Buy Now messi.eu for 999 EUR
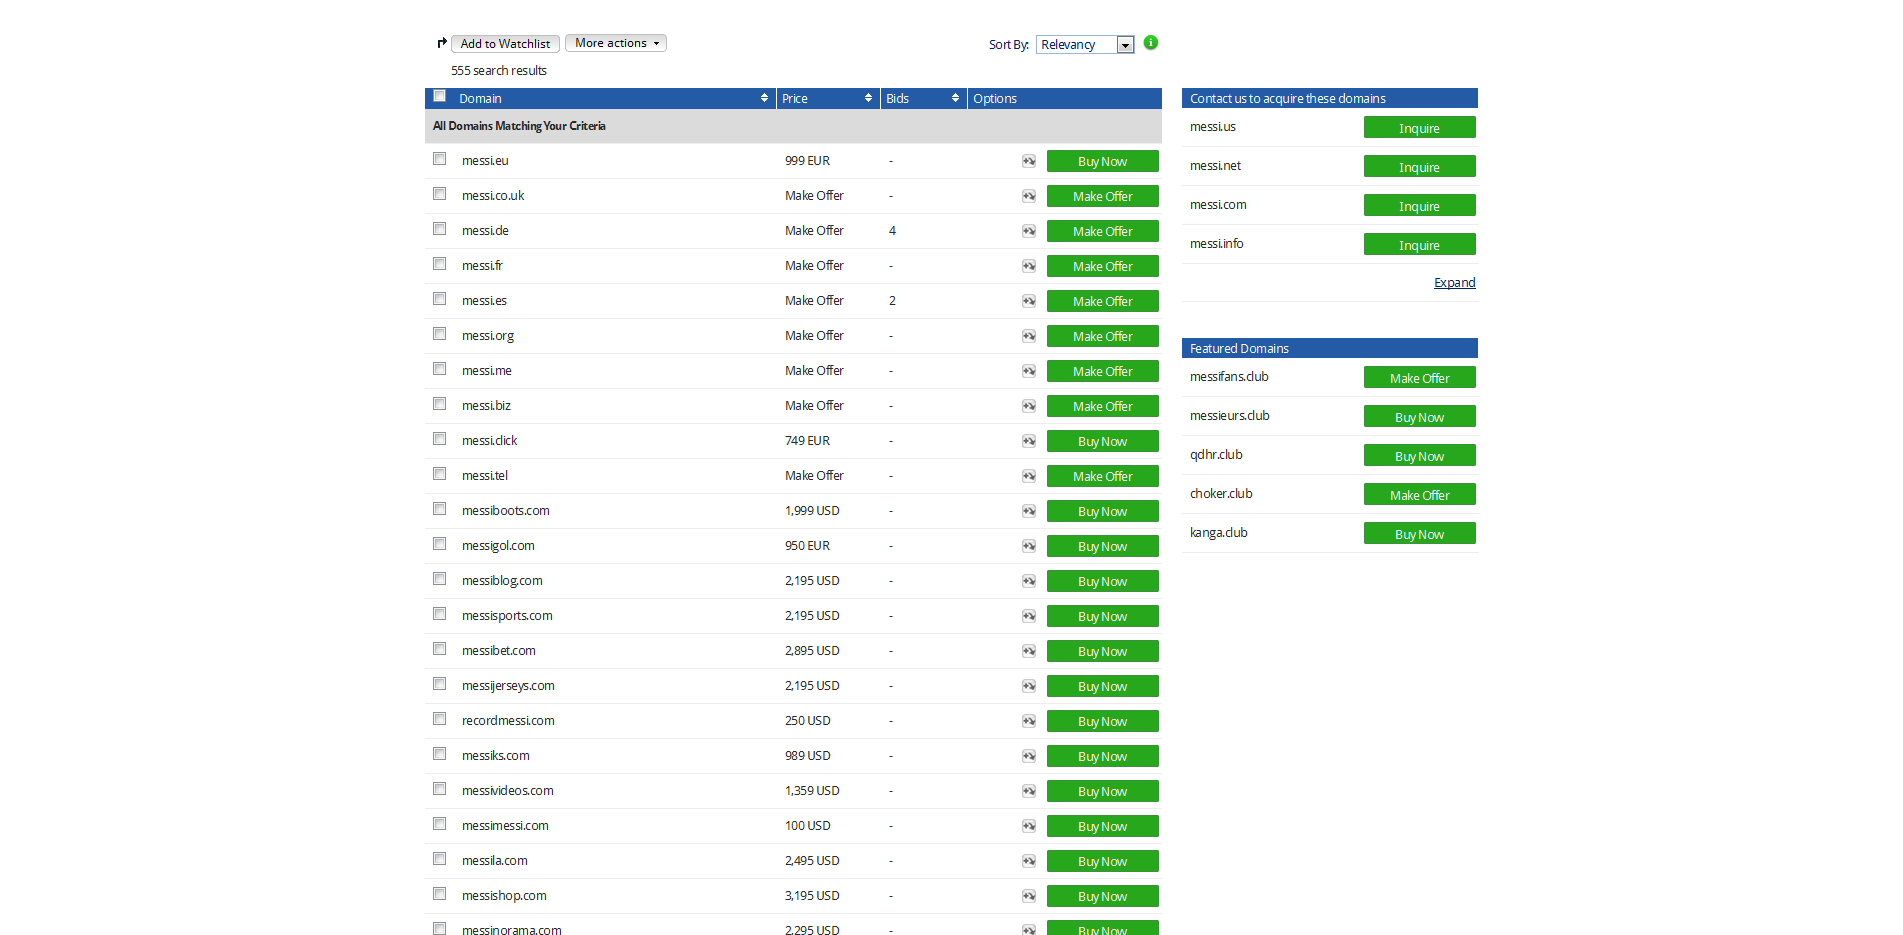Image resolution: width=1903 pixels, height=935 pixels. click(x=1103, y=161)
